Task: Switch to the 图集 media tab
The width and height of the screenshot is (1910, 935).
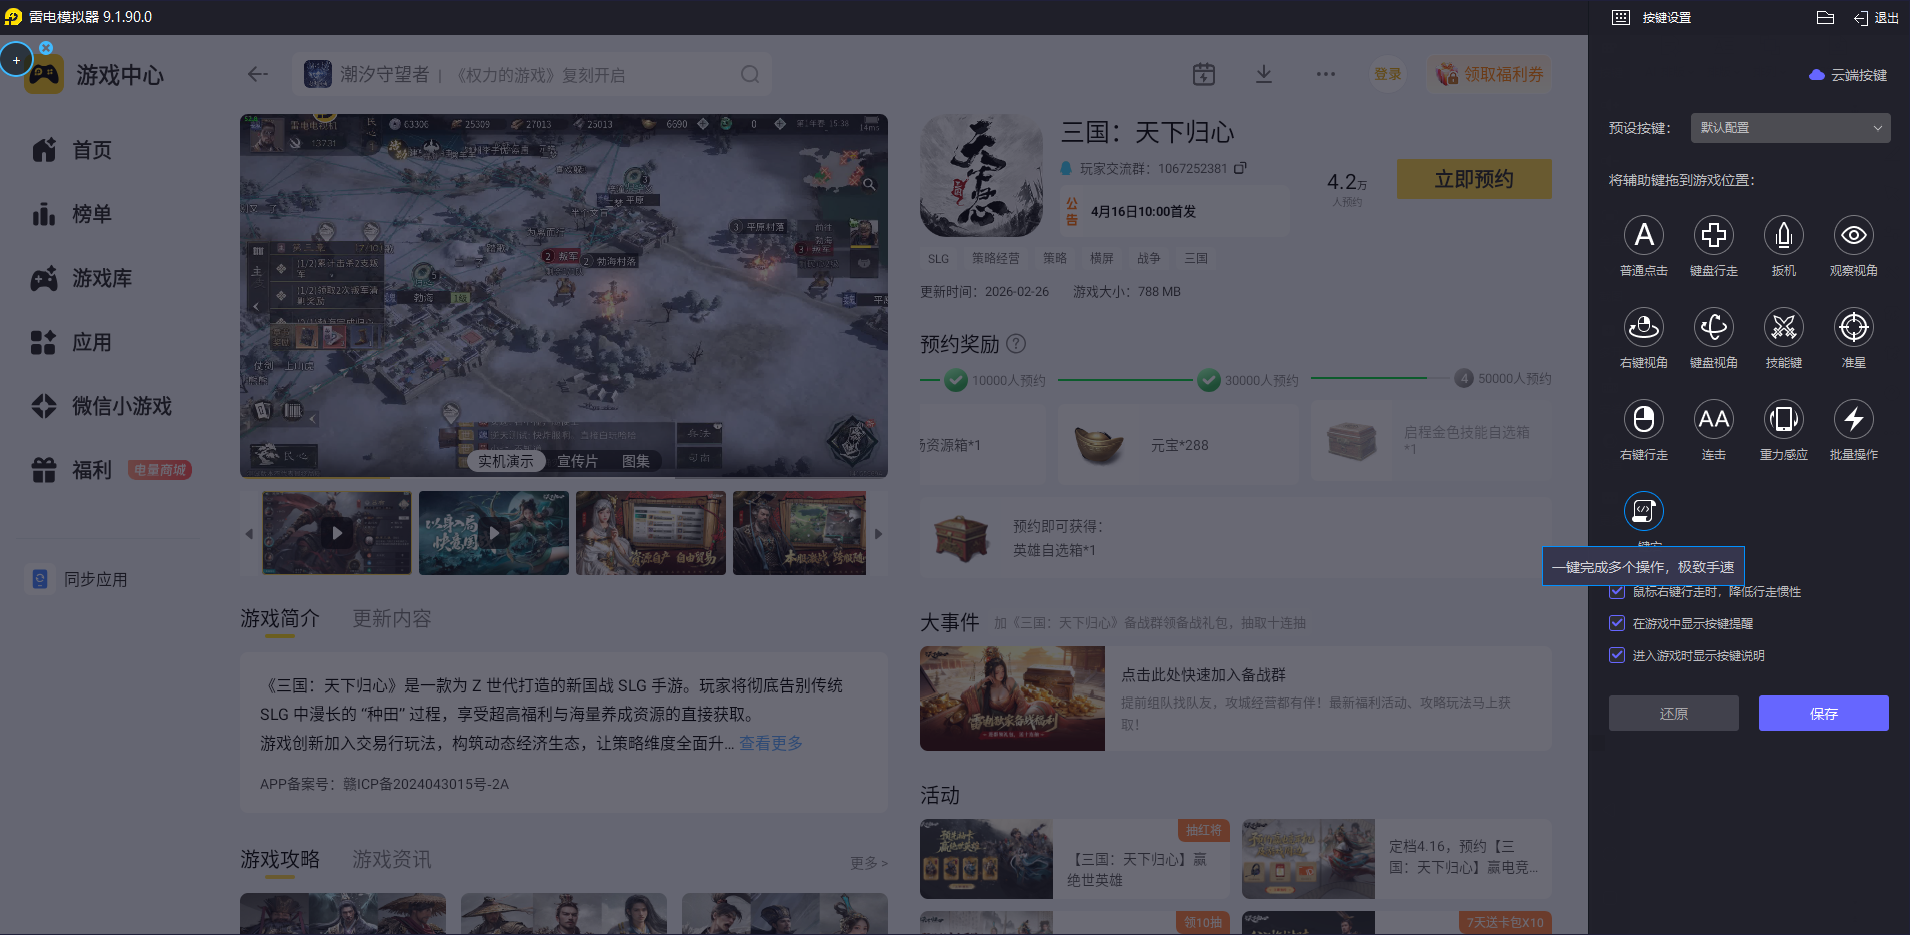Action: 636,461
